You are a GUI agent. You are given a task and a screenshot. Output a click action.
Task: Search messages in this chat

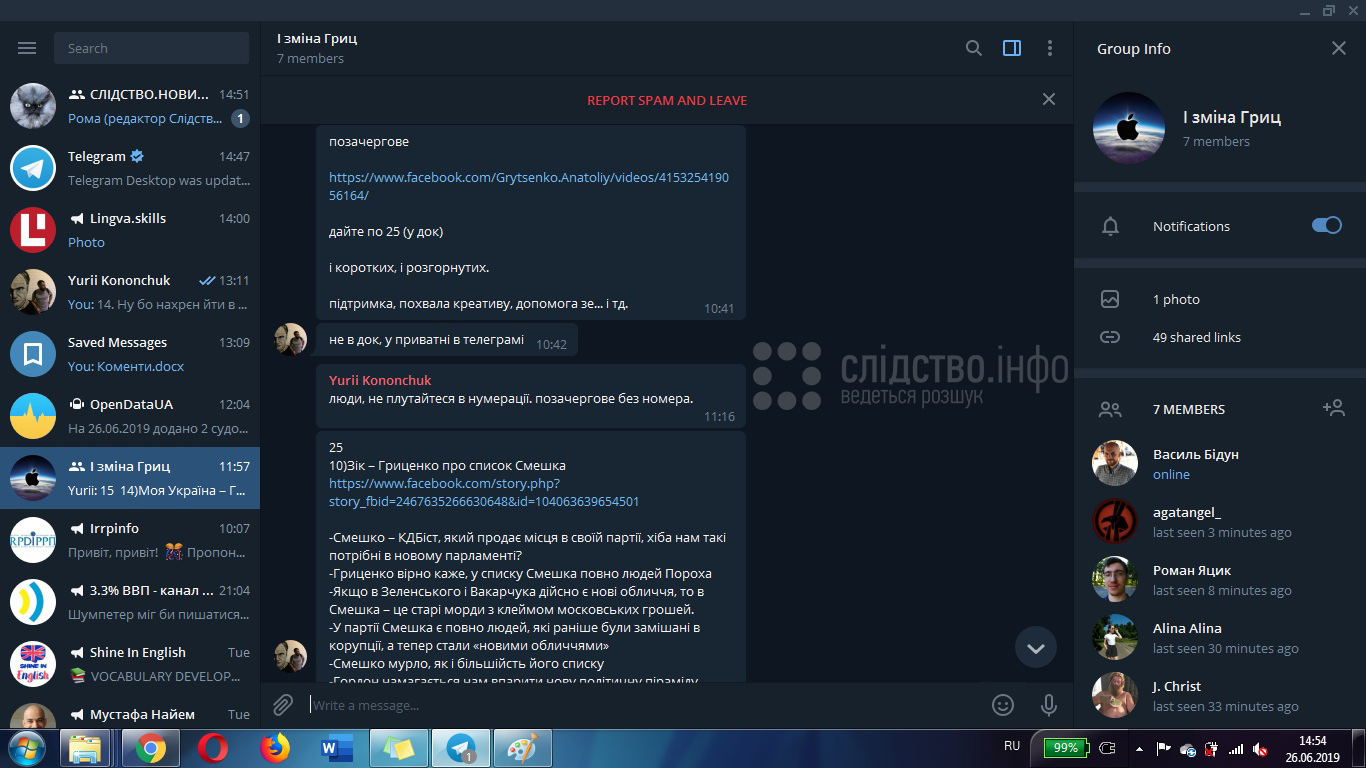[x=973, y=48]
